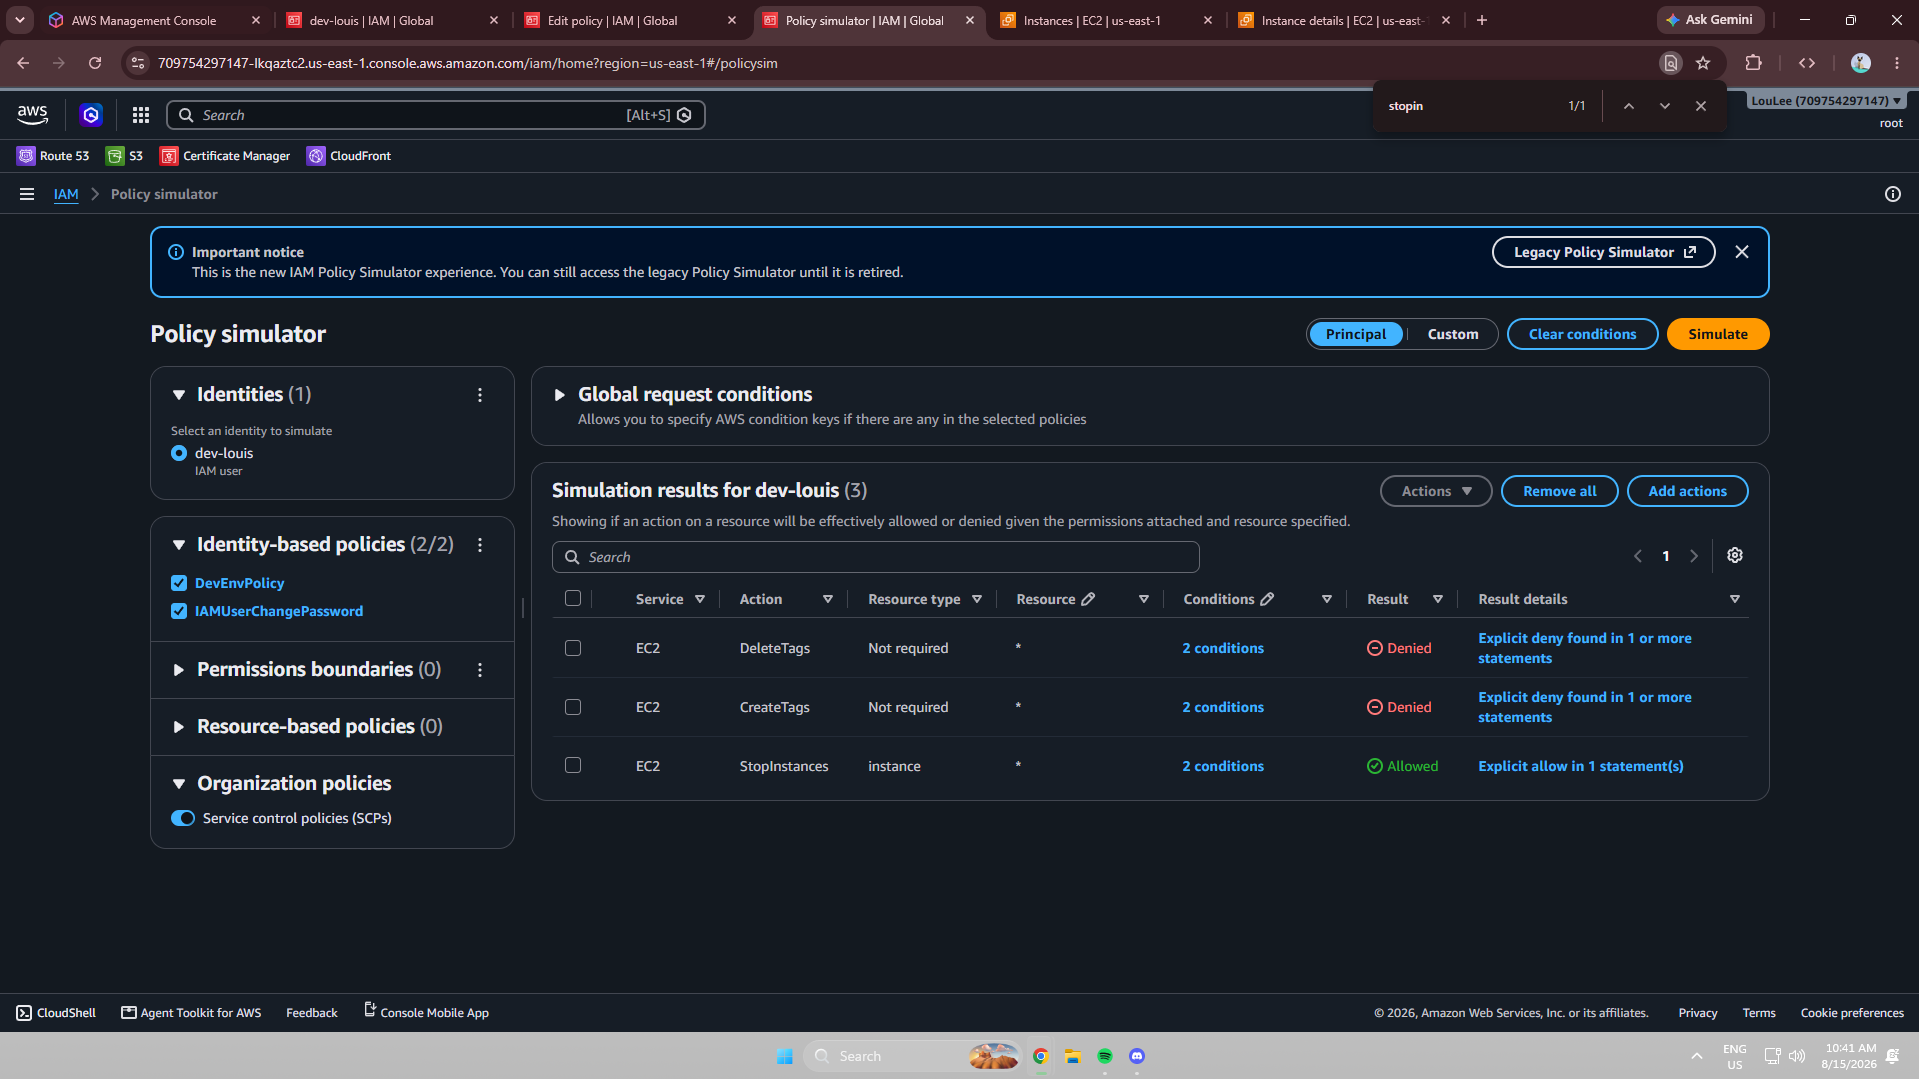Open Identities panel kebab menu
Viewport: 1919px width, 1079px height.
480,395
